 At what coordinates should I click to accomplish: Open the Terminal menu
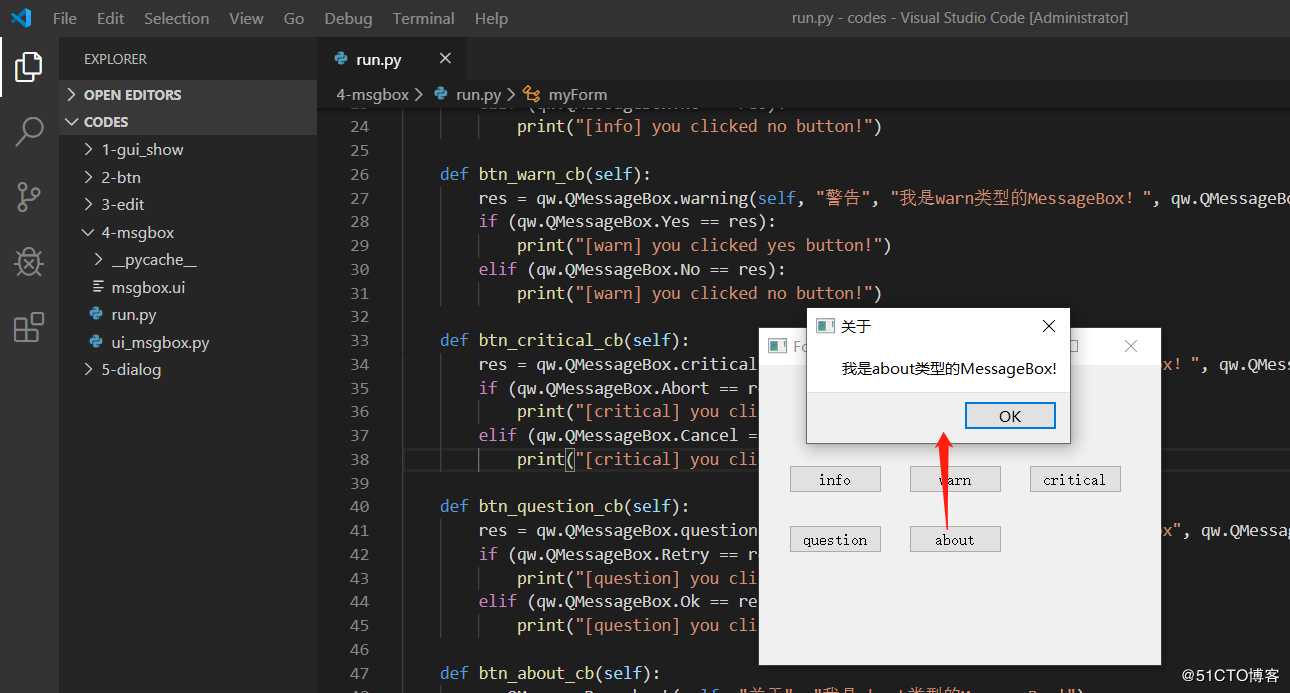pos(424,18)
